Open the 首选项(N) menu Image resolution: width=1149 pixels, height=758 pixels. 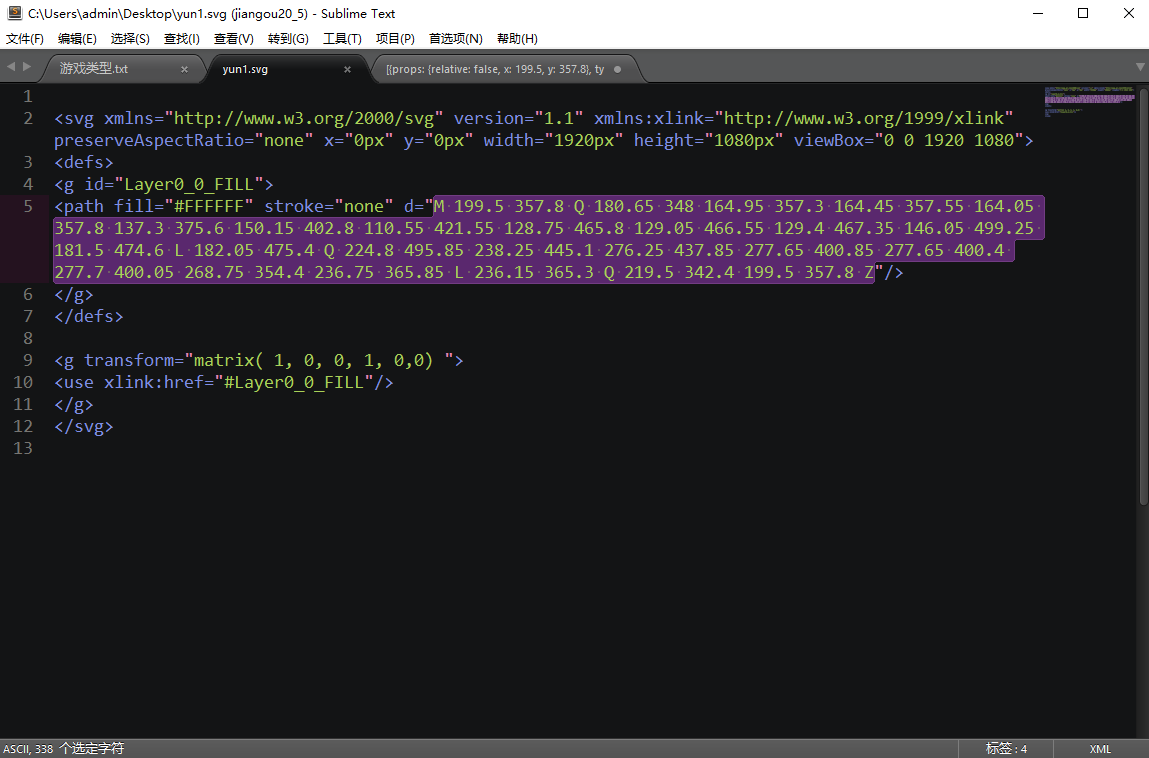[x=455, y=39]
